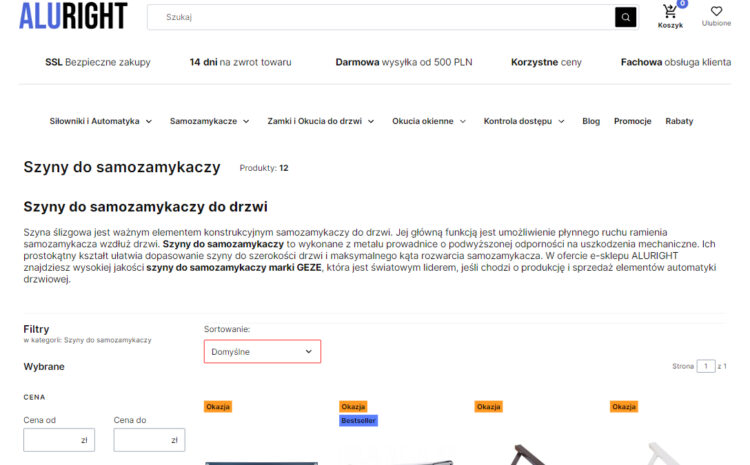Click the Cena do price field

(x=149, y=440)
